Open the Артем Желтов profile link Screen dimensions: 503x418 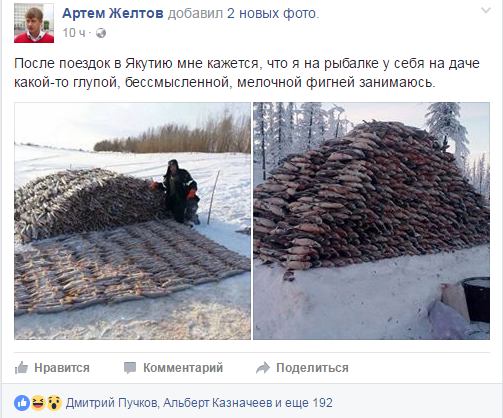[113, 13]
